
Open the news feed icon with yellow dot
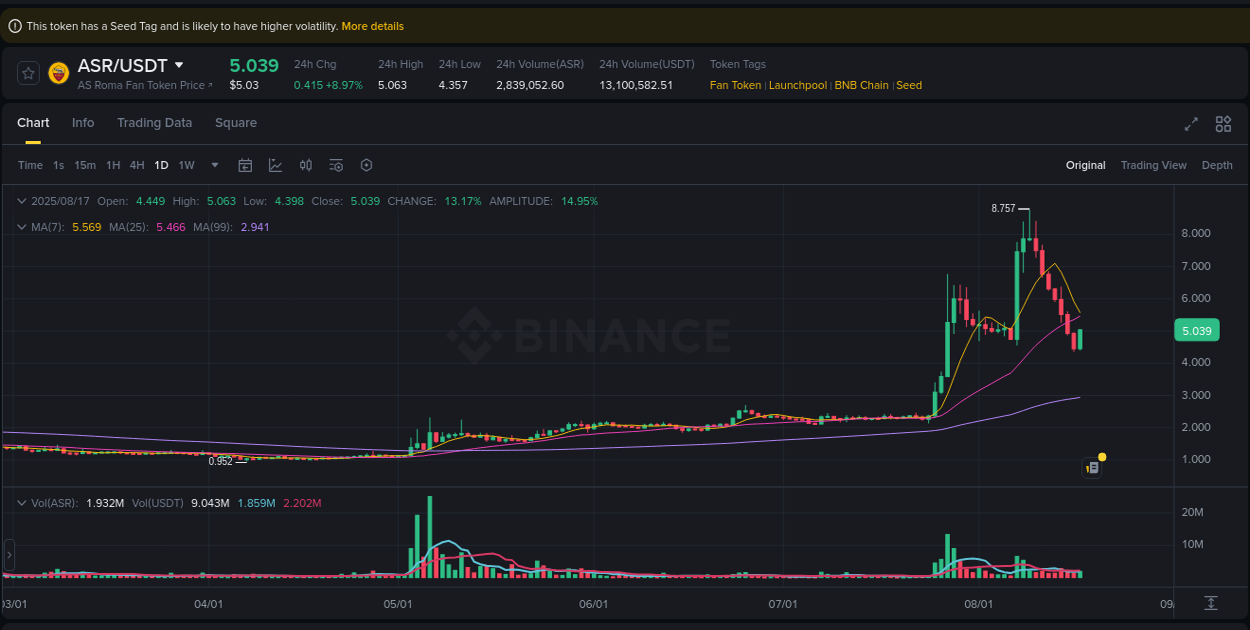1092,467
